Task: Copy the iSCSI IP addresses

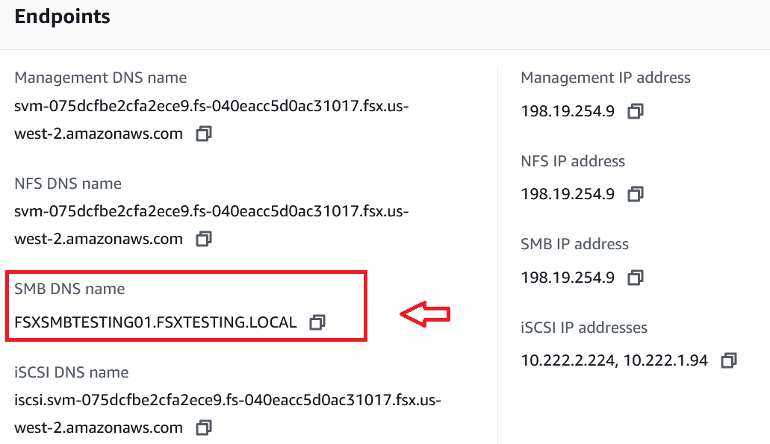Action: [x=729, y=360]
